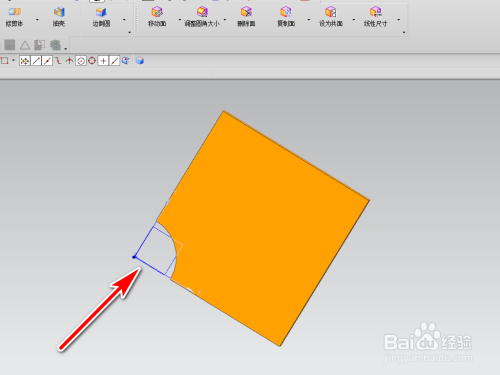Image resolution: width=500 pixels, height=375 pixels.
Task: Toggle Enable Snap Point button
Action: click(25, 61)
